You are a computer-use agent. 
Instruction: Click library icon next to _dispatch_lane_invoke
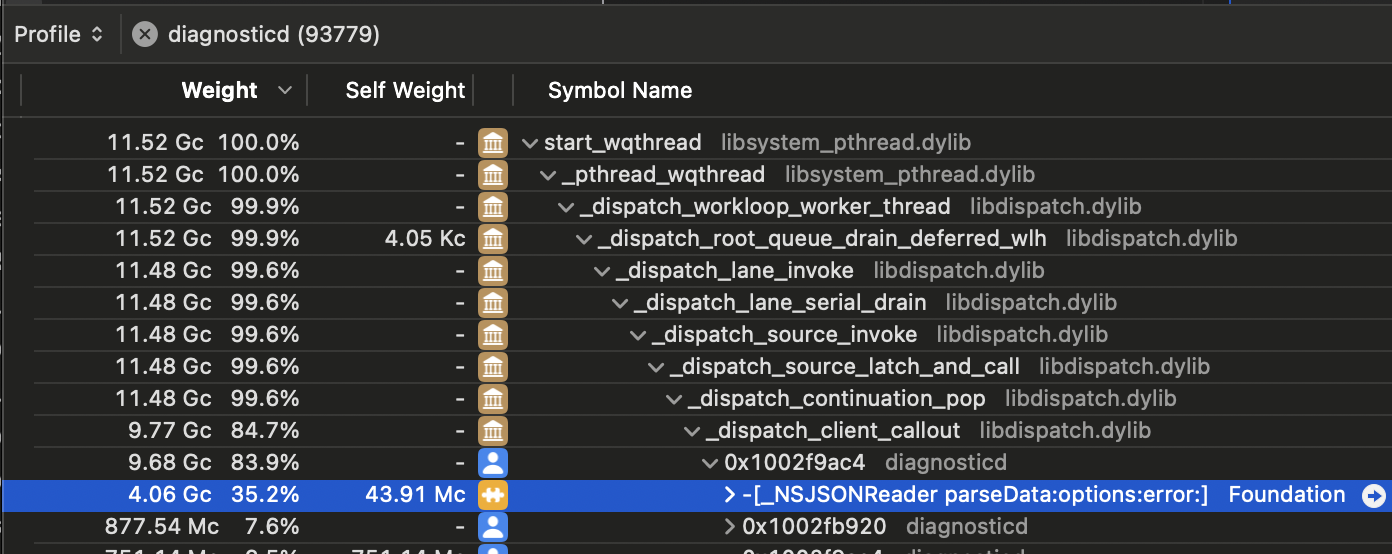pos(492,271)
